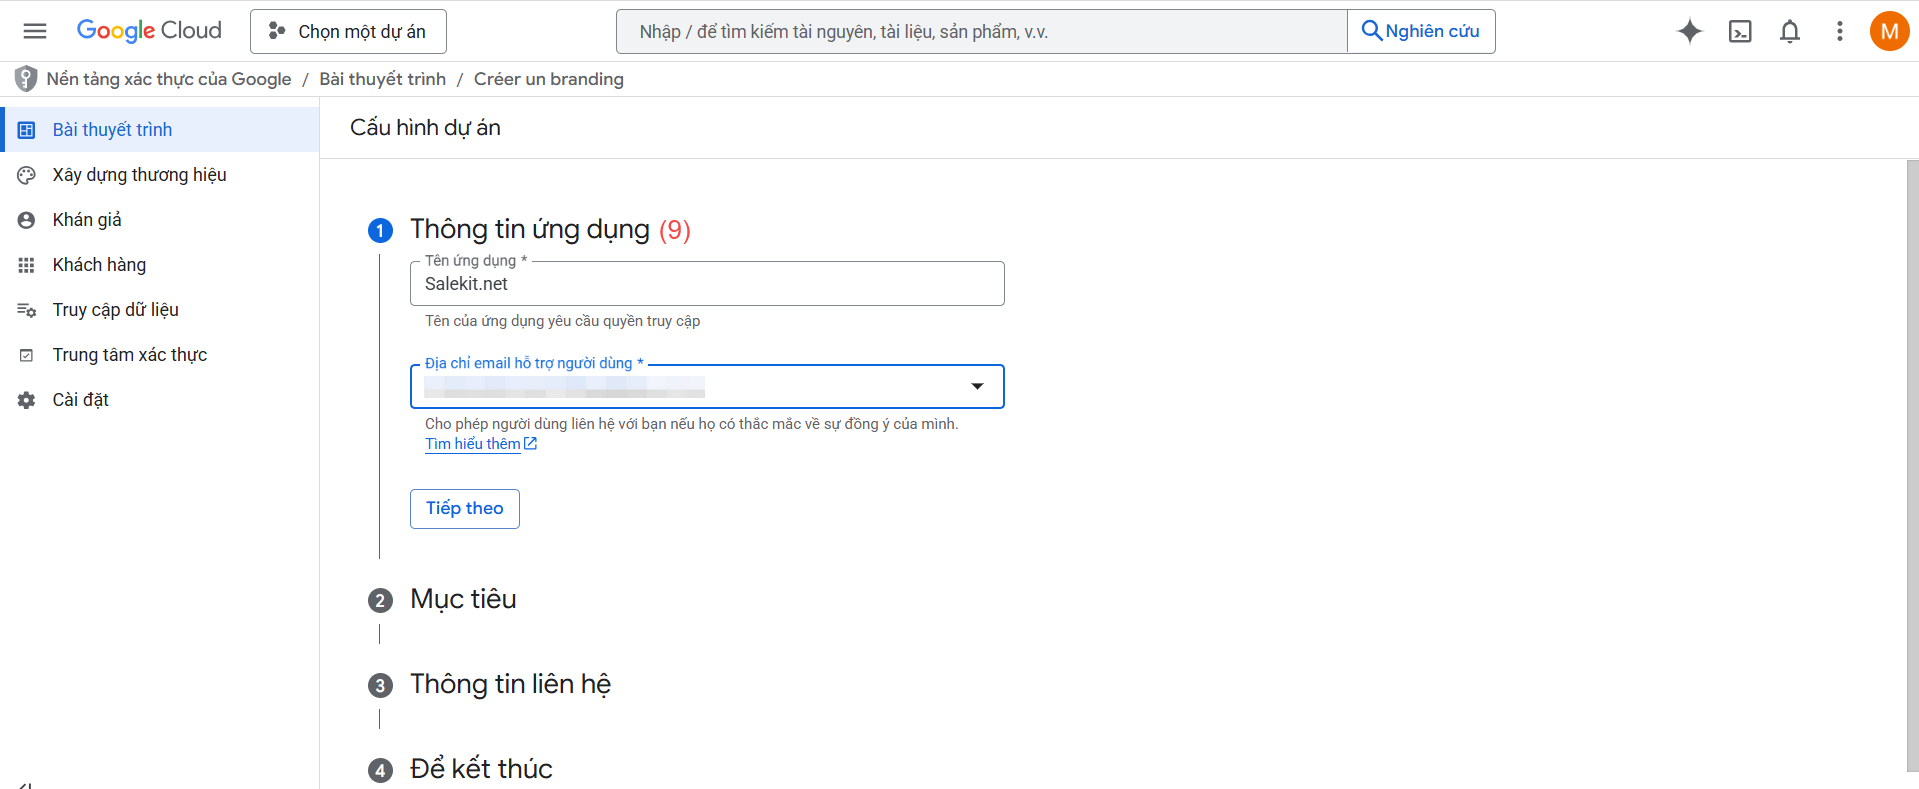Open the Chọn một dự án project picker
The width and height of the screenshot is (1919, 789).
[348, 31]
